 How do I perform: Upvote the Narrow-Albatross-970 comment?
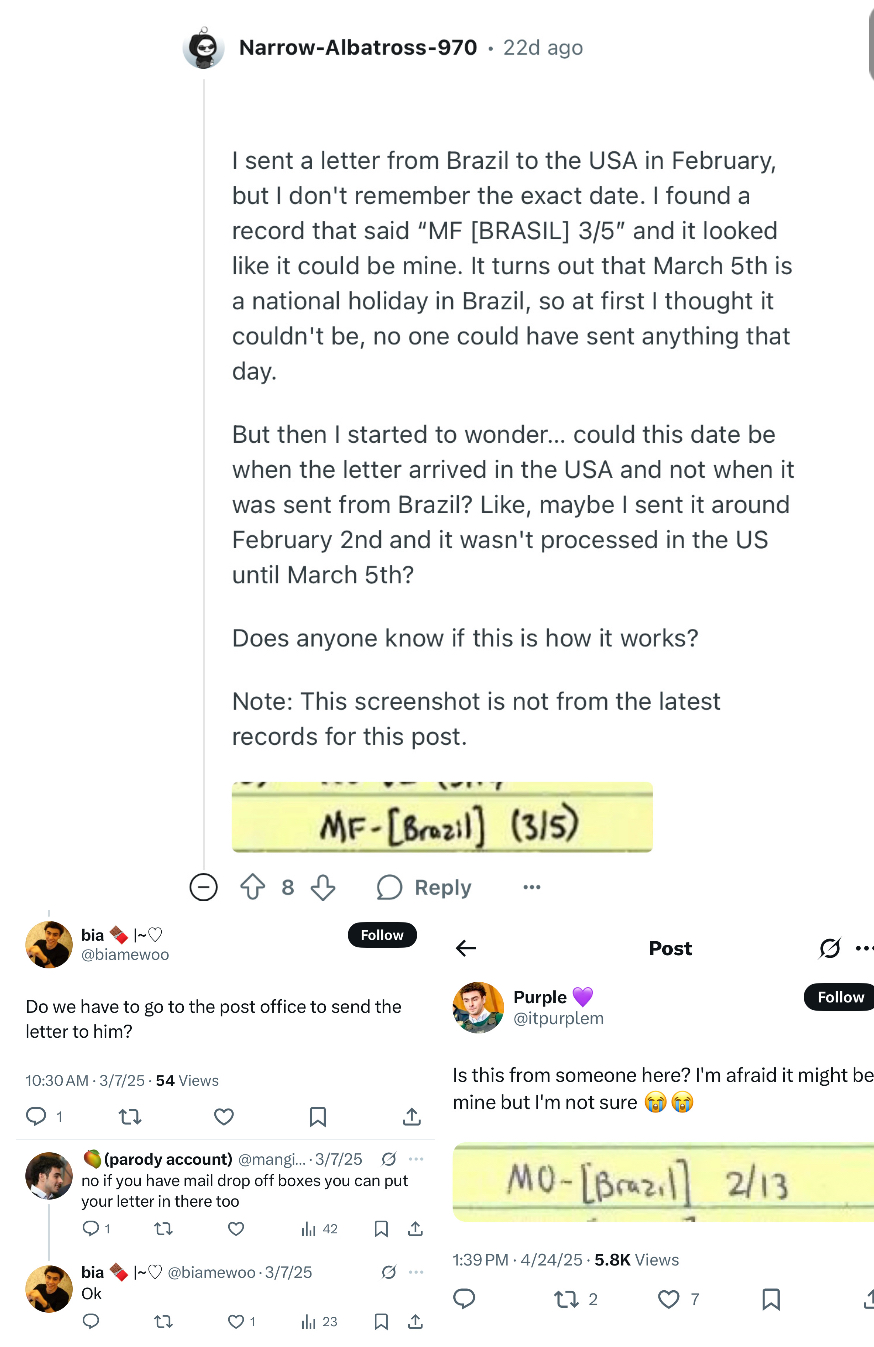pos(253,887)
